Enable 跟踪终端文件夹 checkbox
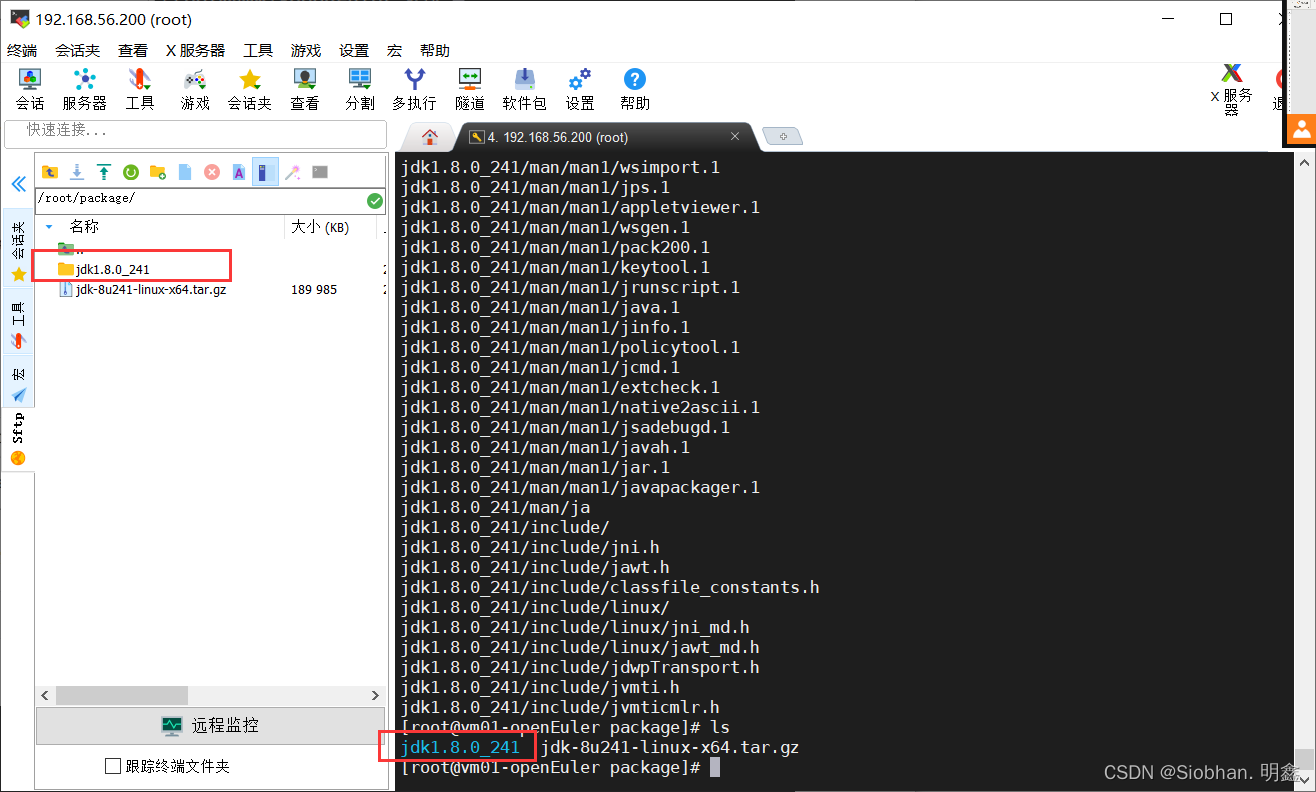The image size is (1316, 792). click(113, 766)
